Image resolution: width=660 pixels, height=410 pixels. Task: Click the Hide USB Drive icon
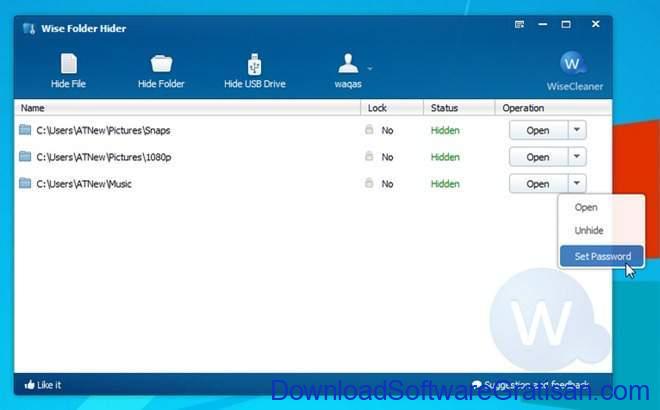254,64
